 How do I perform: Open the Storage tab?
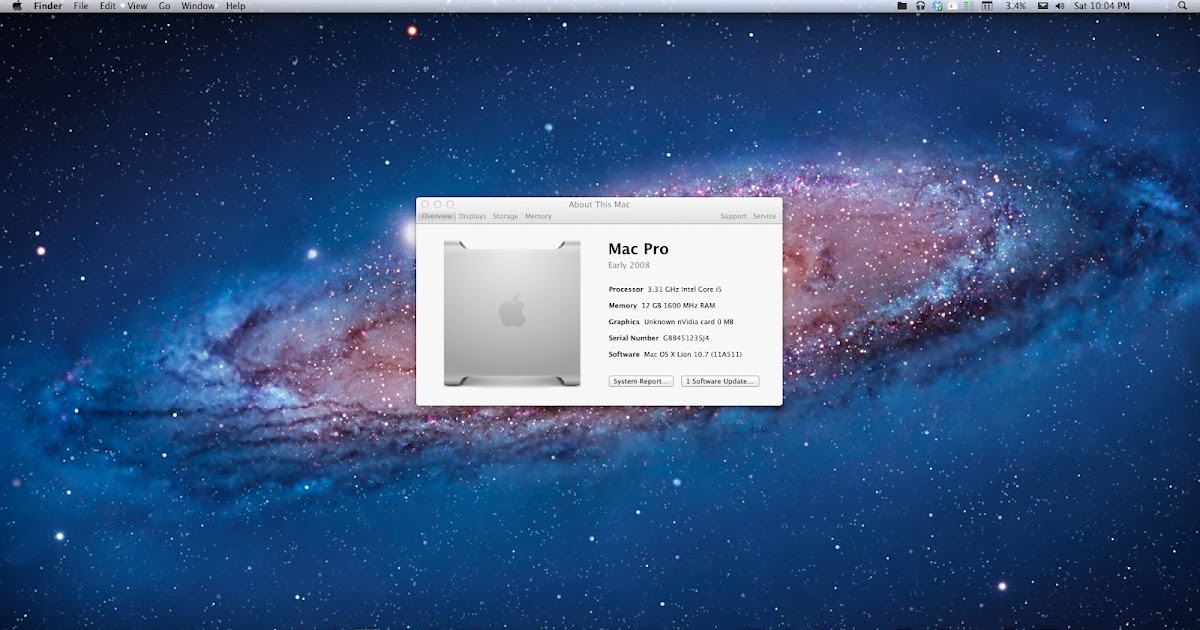tap(504, 215)
